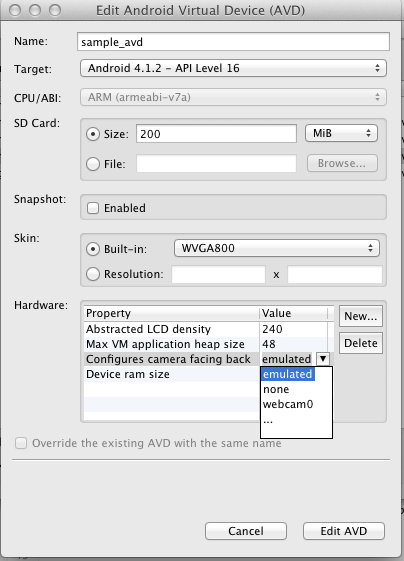Select the Built-in skin radio button
Image resolution: width=404 pixels, height=561 pixels.
(x=93, y=249)
